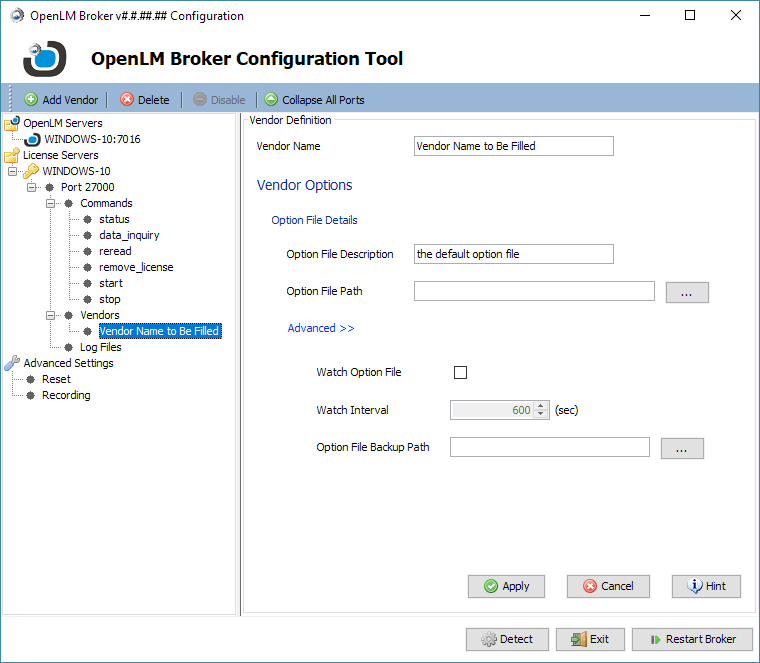
Task: Toggle the Advanced >> options link
Action: (321, 328)
